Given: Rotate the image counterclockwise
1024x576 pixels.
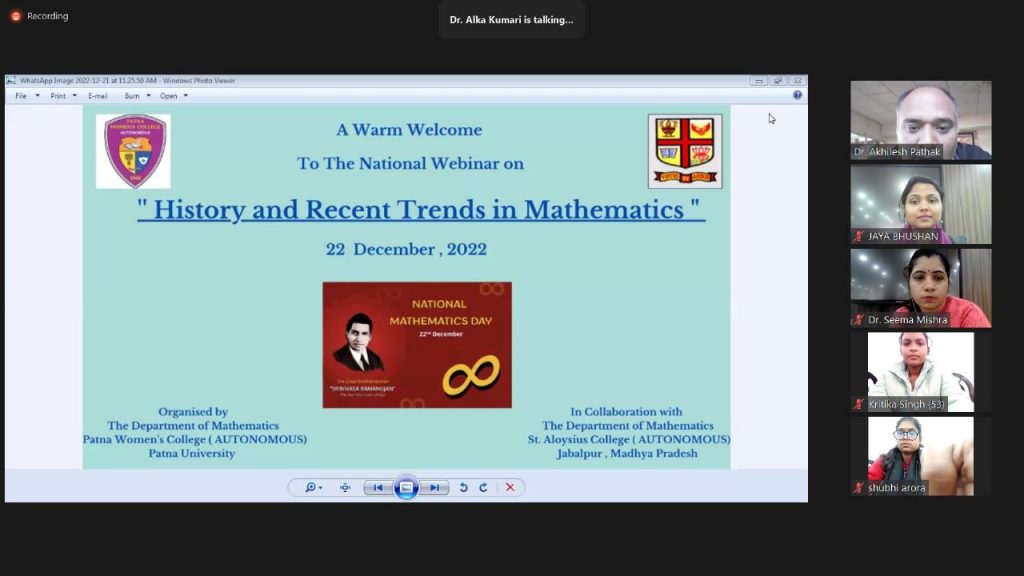Looking at the screenshot, I should [x=463, y=488].
